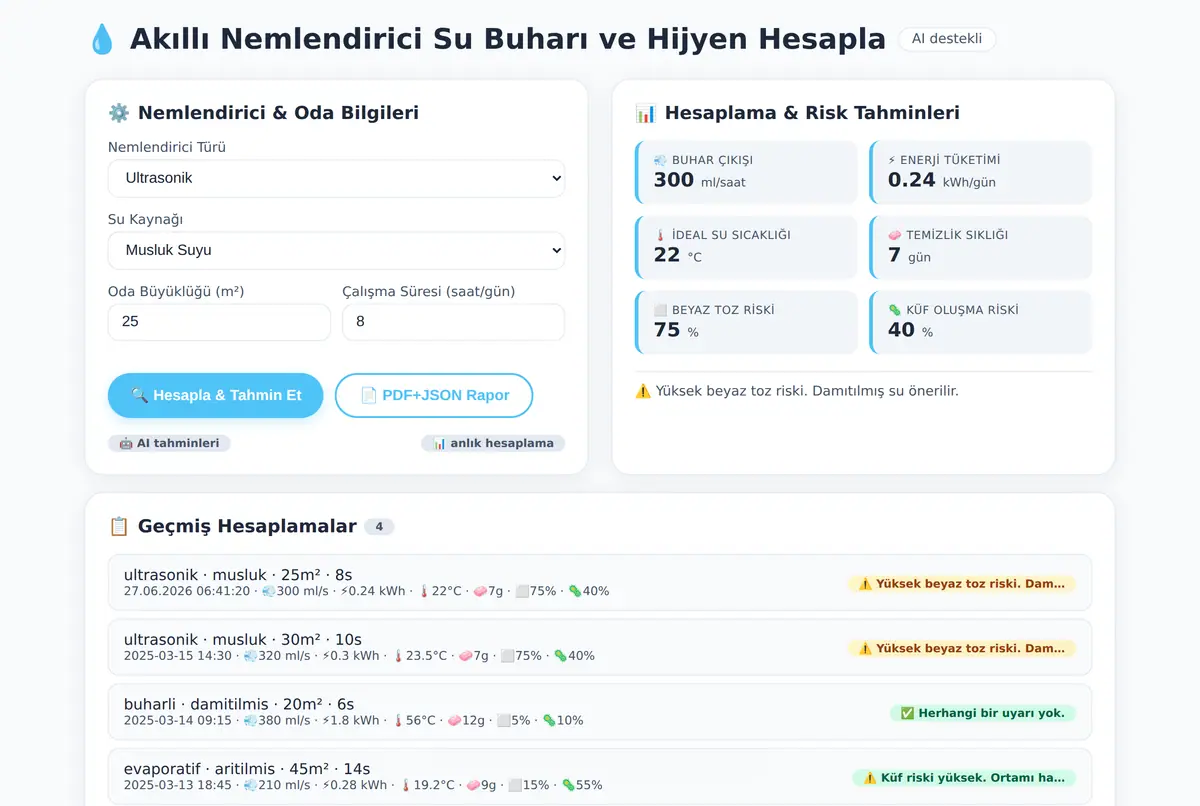Click the 300 ml/saat steam output value
Viewport: 1200px width, 806px height.
699,181
